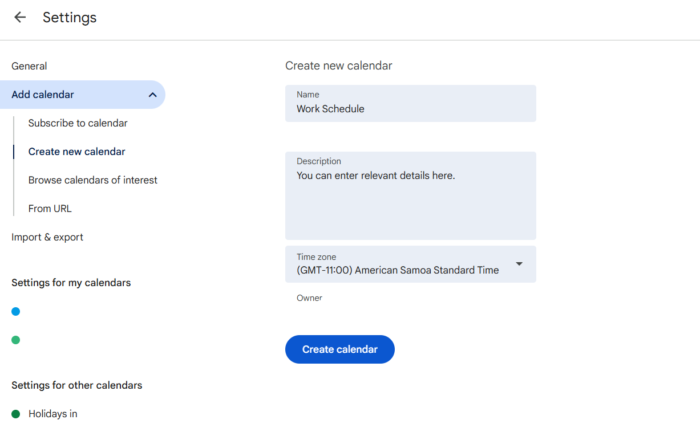Viewport: 700px width, 436px height.
Task: Click the blue calendar color dot
Action: click(x=15, y=312)
